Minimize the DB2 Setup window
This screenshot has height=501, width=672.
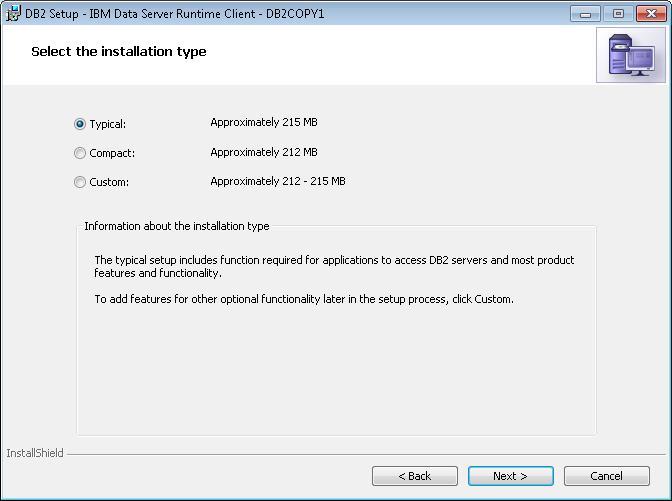tap(585, 14)
